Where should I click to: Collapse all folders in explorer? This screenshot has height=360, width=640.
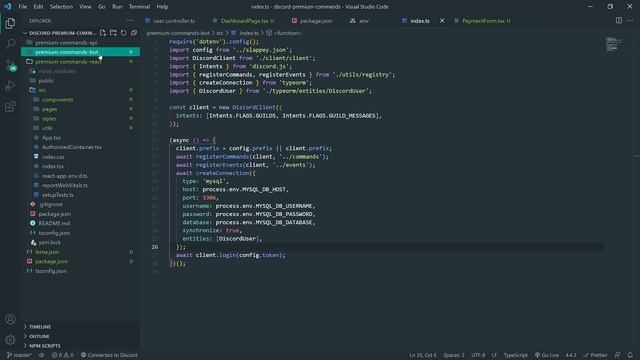click(134, 33)
